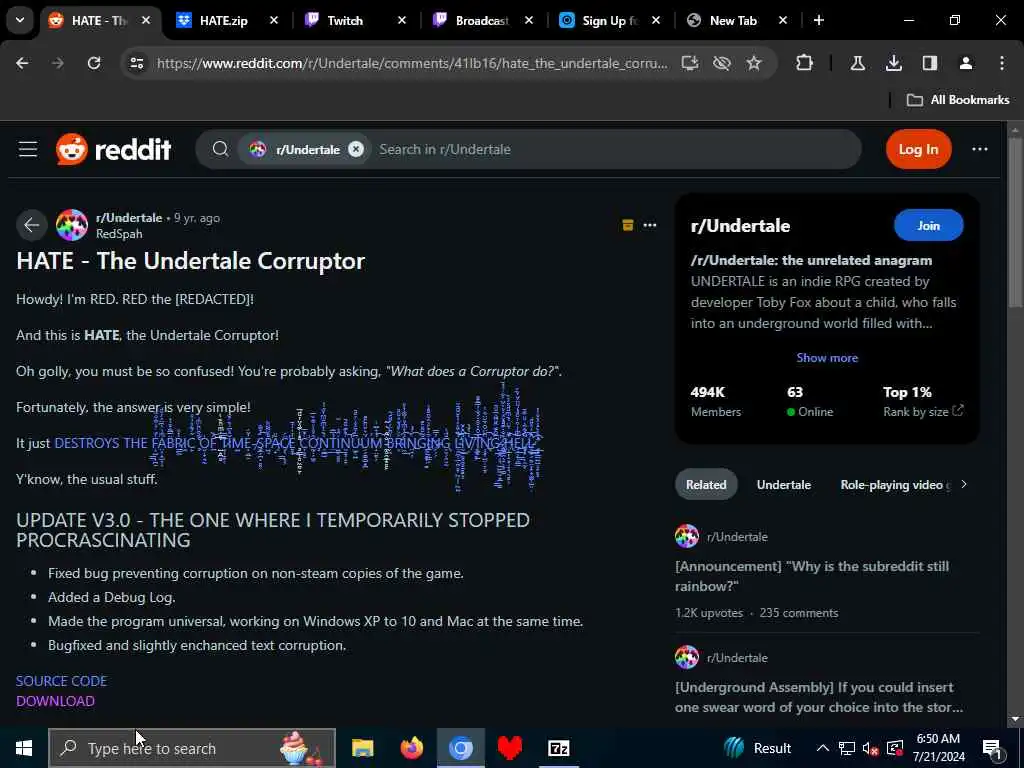Toggle the browser side panel
The width and height of the screenshot is (1024, 768).
tap(929, 63)
